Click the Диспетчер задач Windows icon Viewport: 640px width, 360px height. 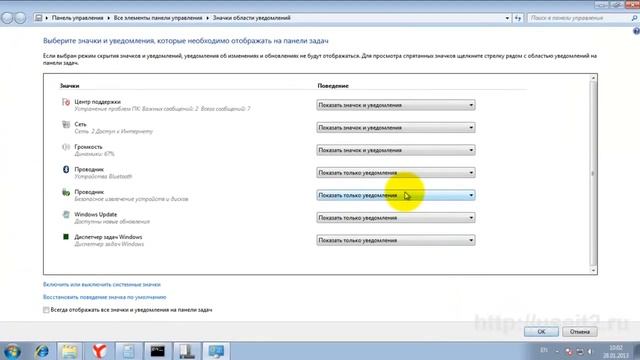[66, 237]
